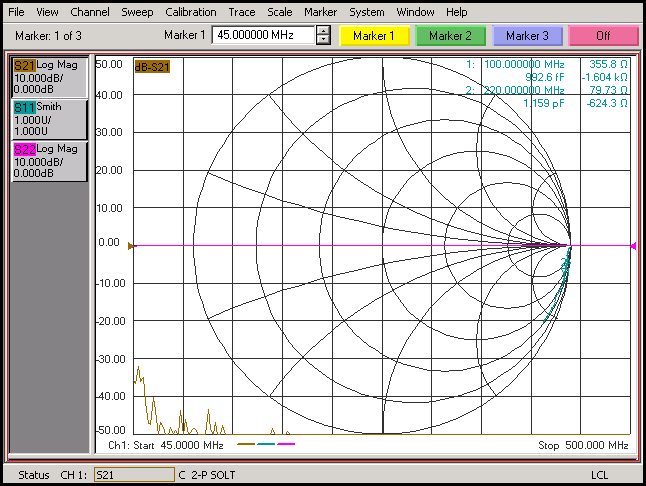Image resolution: width=646 pixels, height=486 pixels.
Task: Open the Calibration menu
Action: tap(191, 12)
